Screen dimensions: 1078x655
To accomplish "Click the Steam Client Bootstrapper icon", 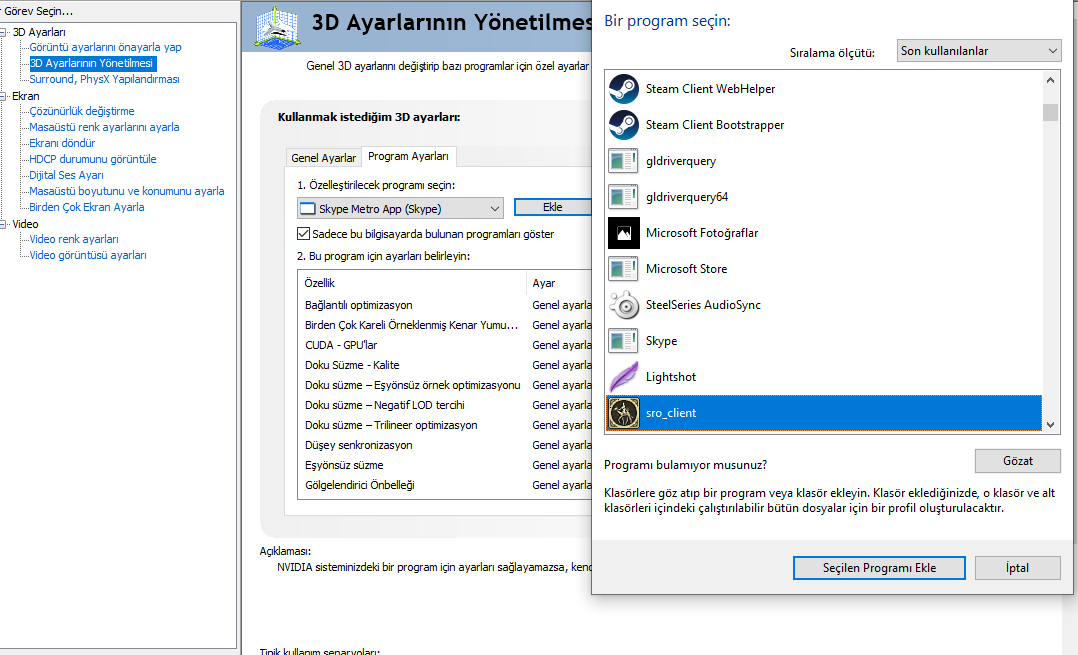I will tap(624, 125).
